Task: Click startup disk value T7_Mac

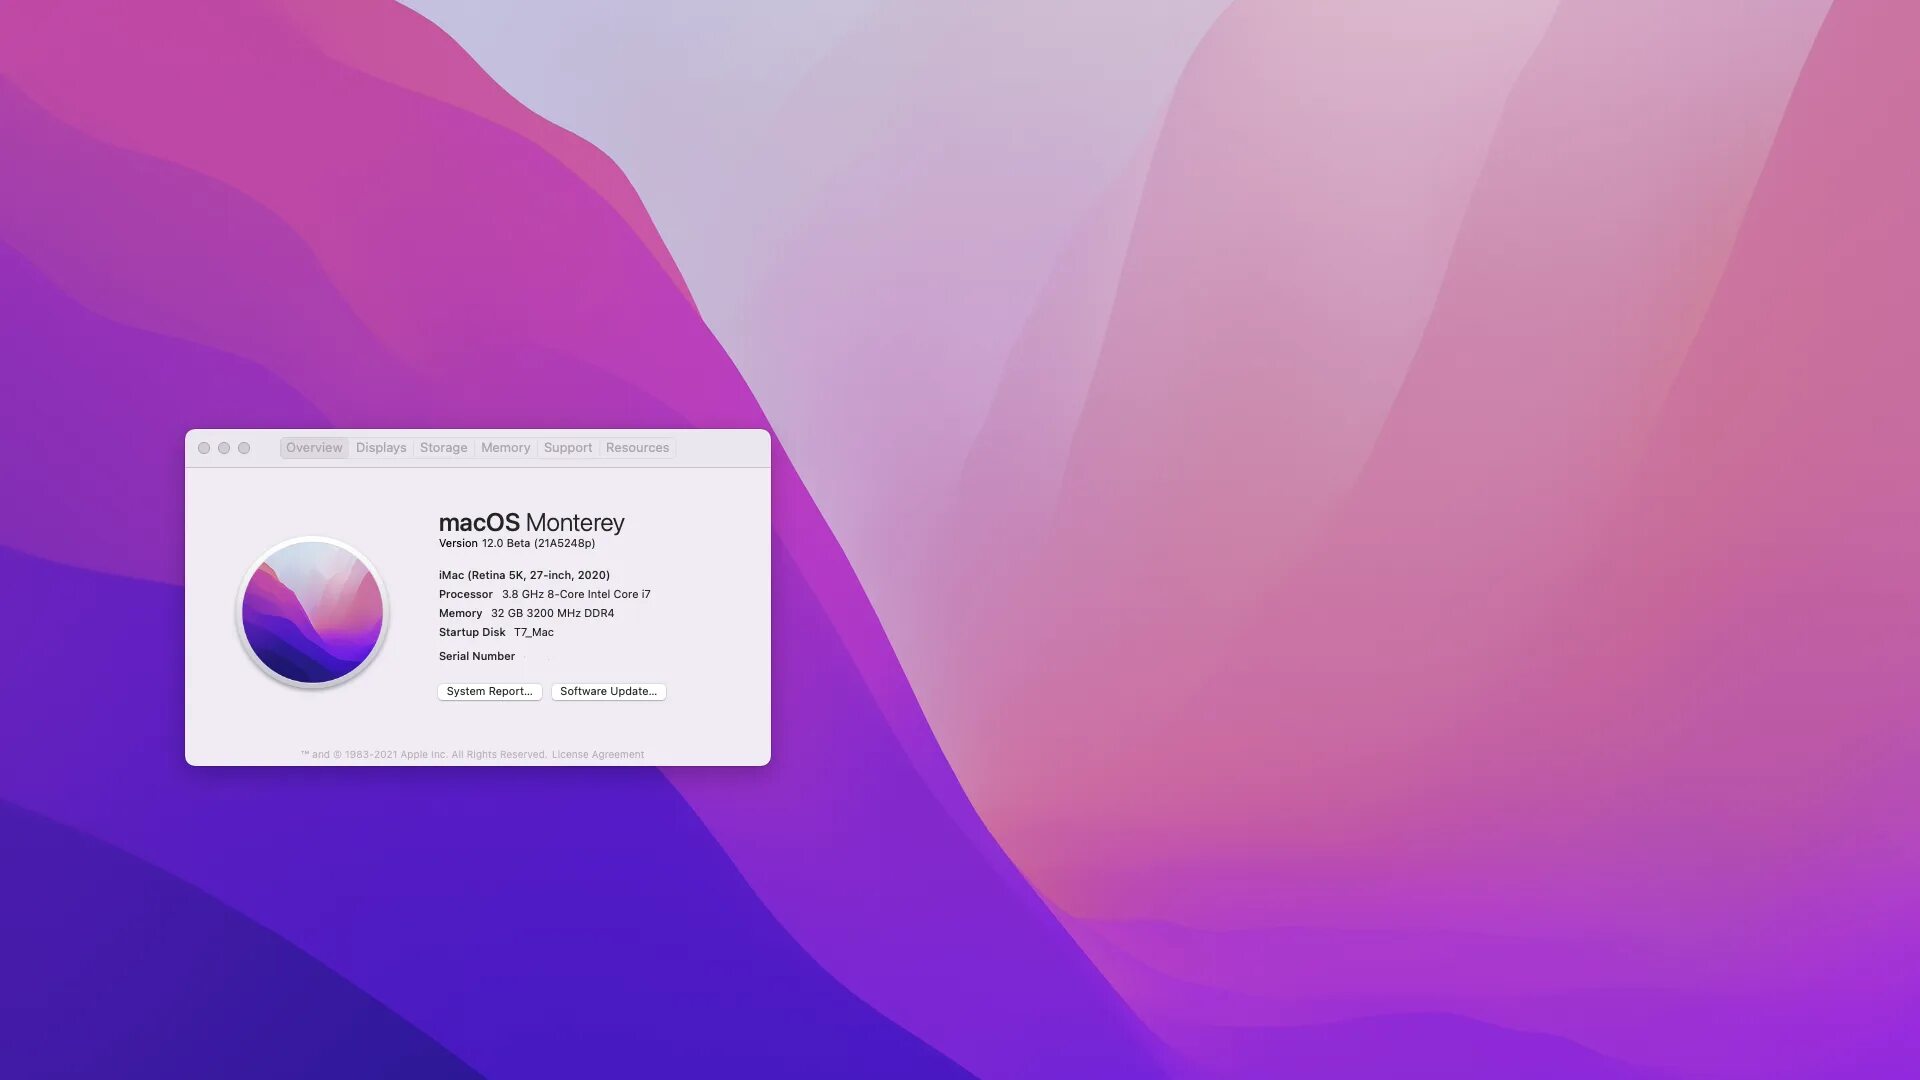Action: point(534,632)
